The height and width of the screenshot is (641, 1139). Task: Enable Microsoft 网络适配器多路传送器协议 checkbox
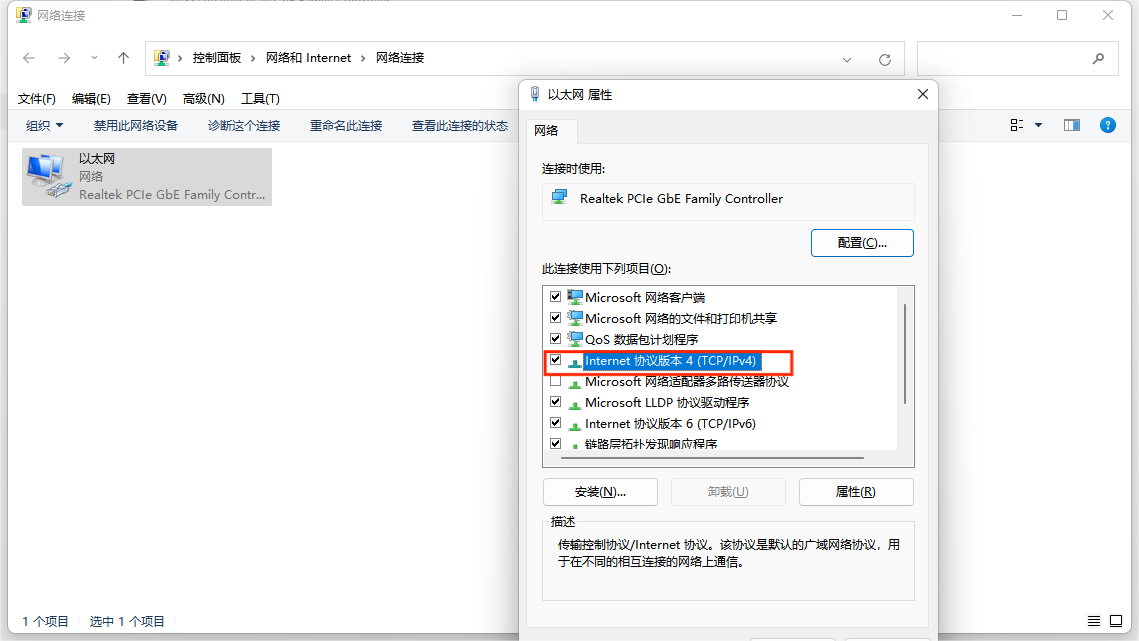(556, 381)
